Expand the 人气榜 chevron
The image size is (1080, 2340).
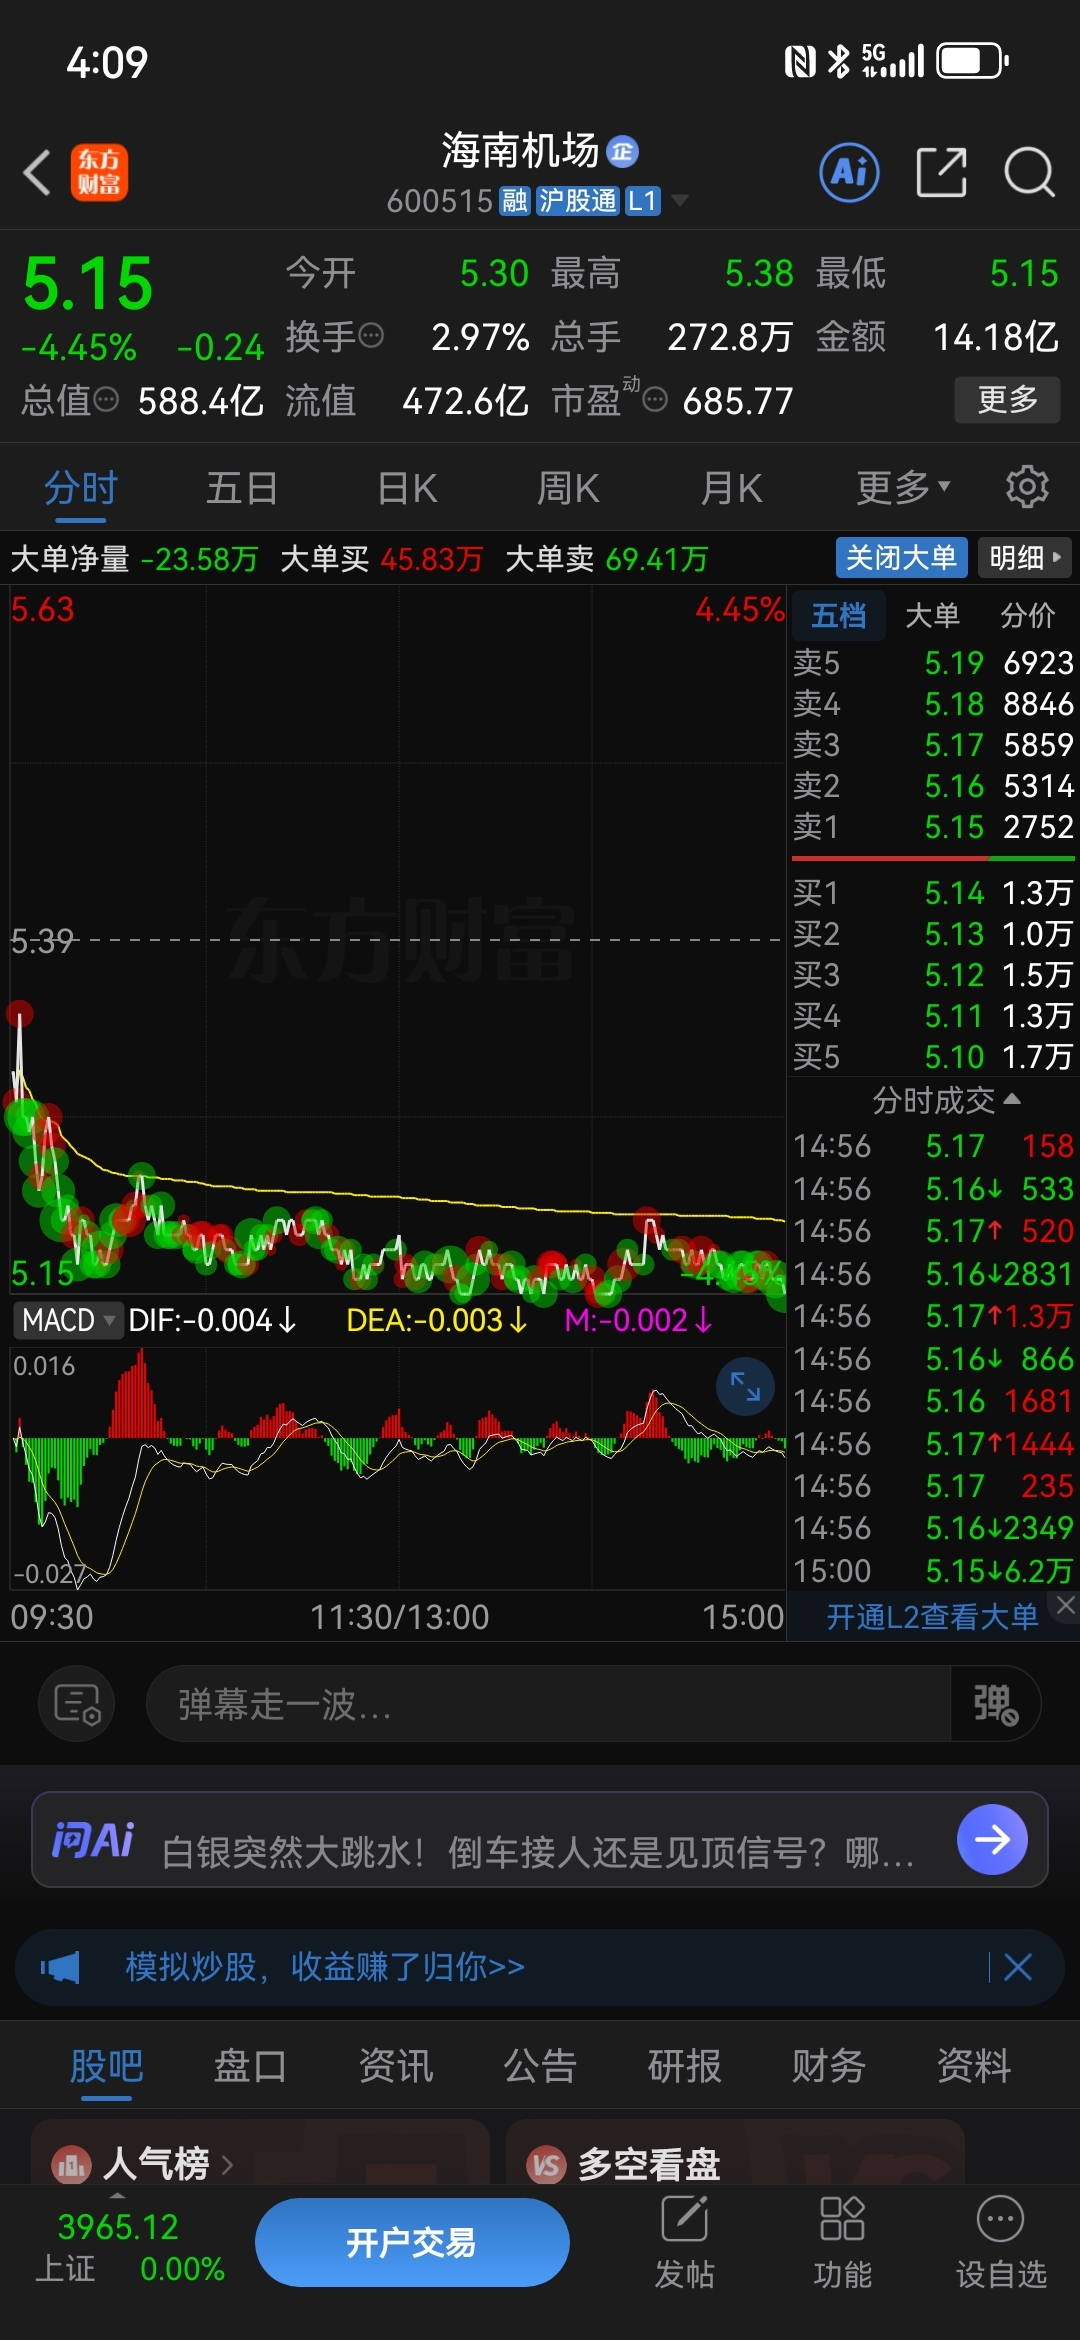coord(227,2165)
